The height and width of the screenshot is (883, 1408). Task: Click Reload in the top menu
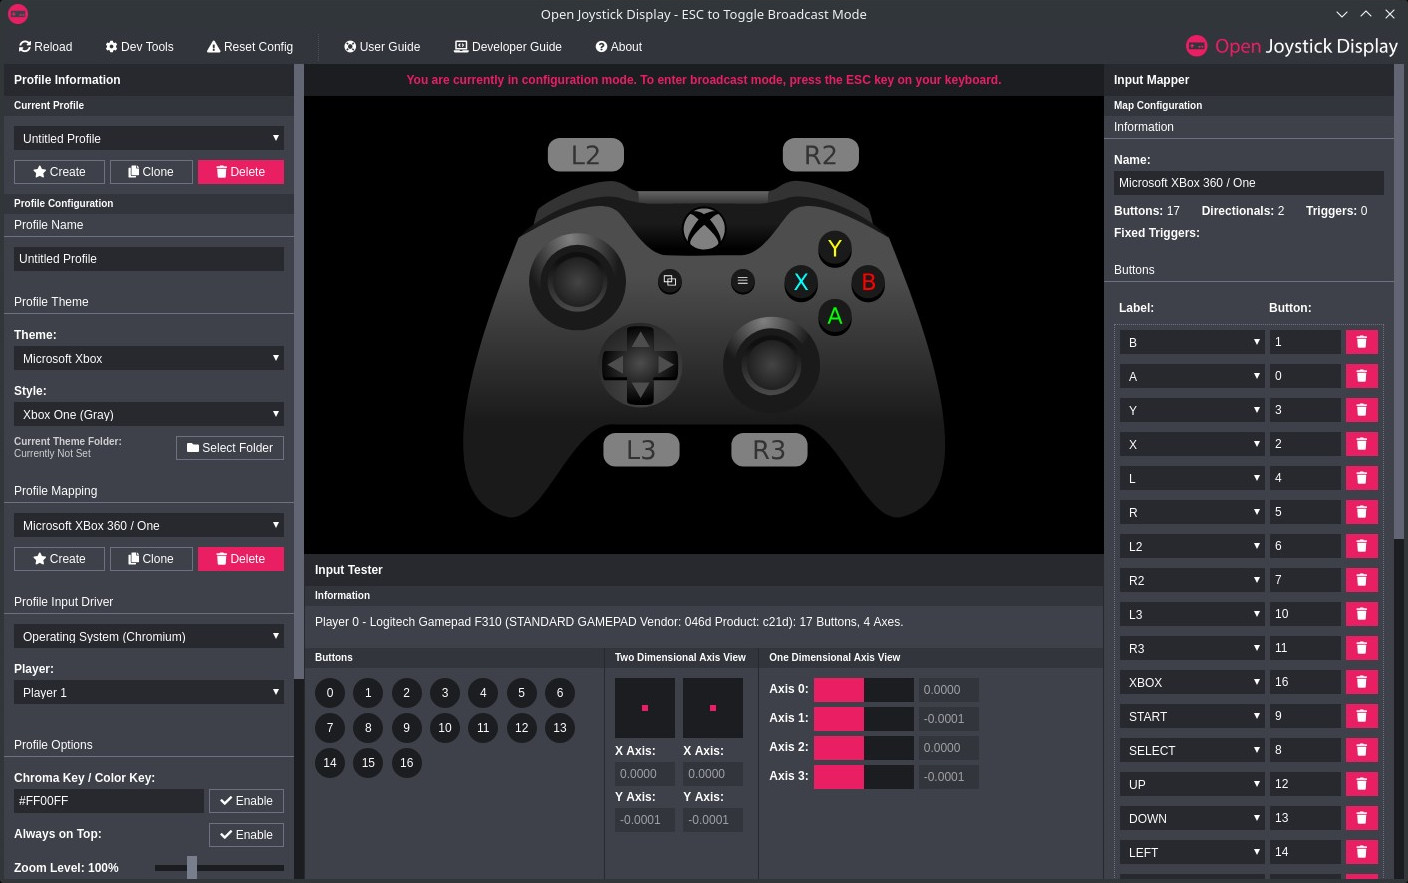click(45, 47)
